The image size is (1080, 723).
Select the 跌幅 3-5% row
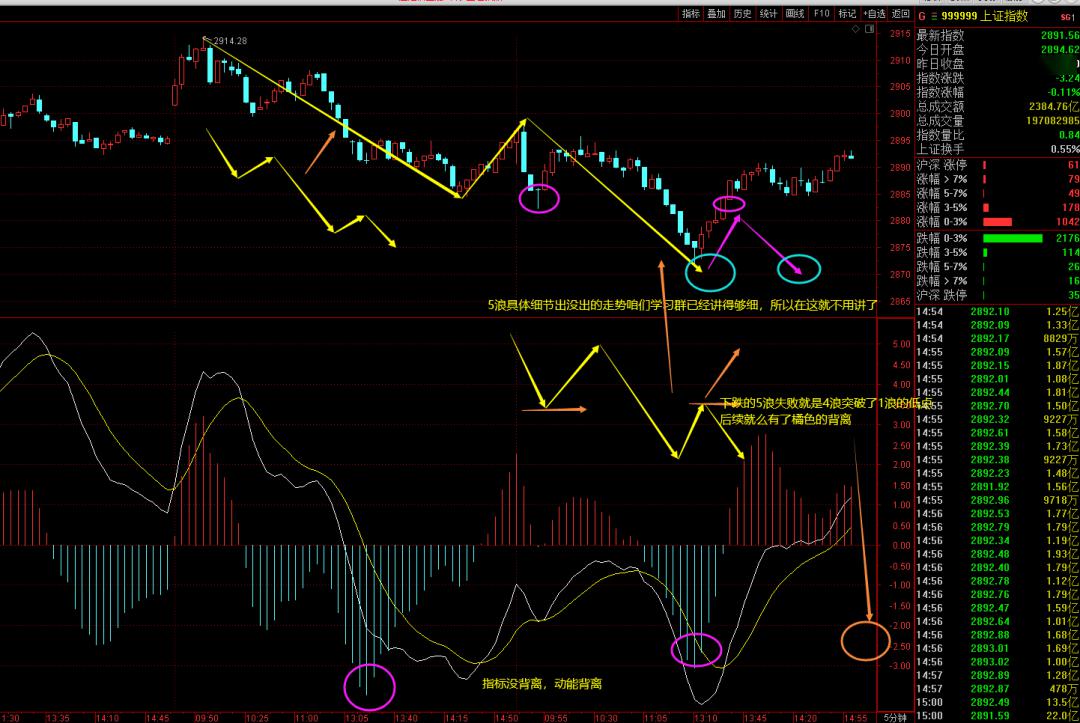[997, 253]
